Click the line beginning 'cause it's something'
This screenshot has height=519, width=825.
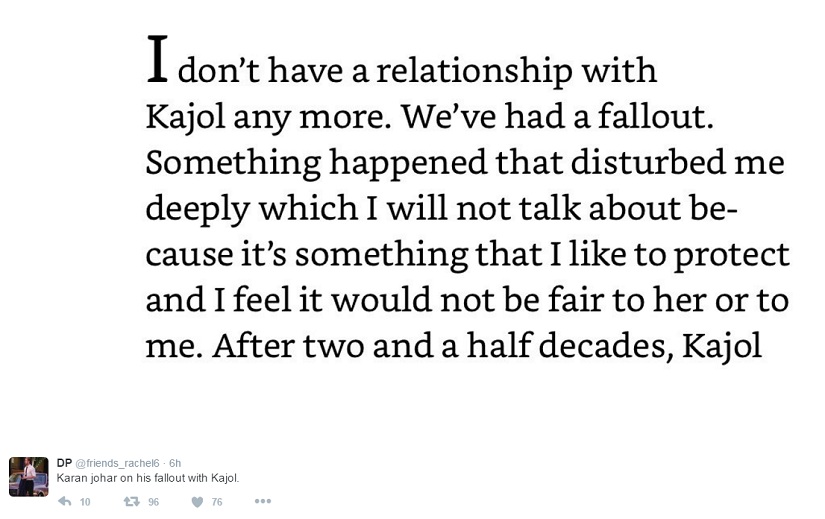coord(467,254)
